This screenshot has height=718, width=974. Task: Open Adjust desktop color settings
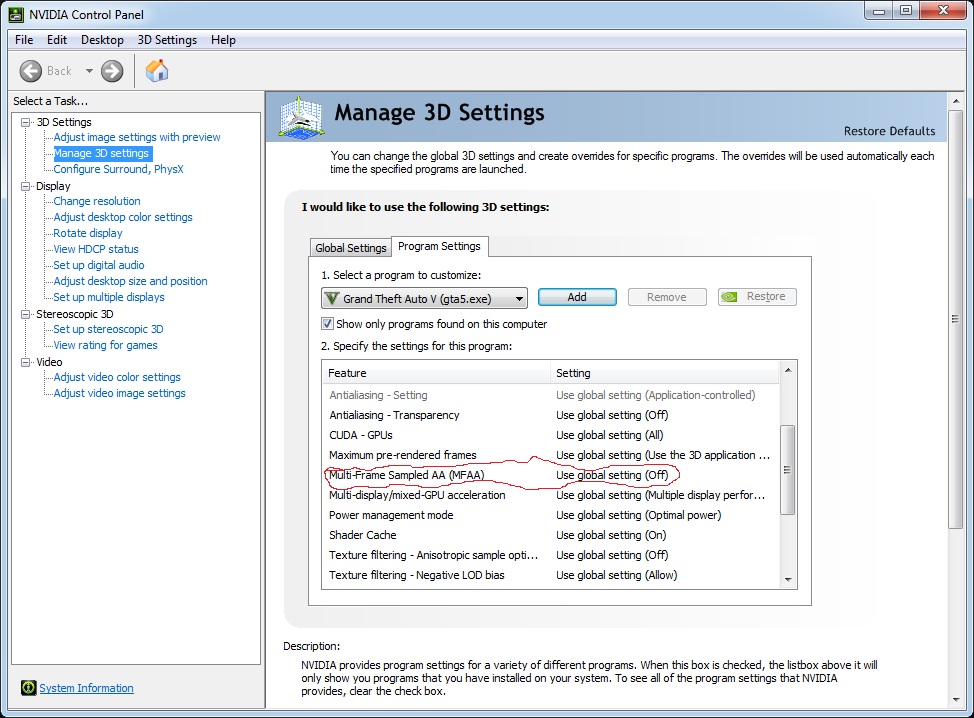point(123,217)
